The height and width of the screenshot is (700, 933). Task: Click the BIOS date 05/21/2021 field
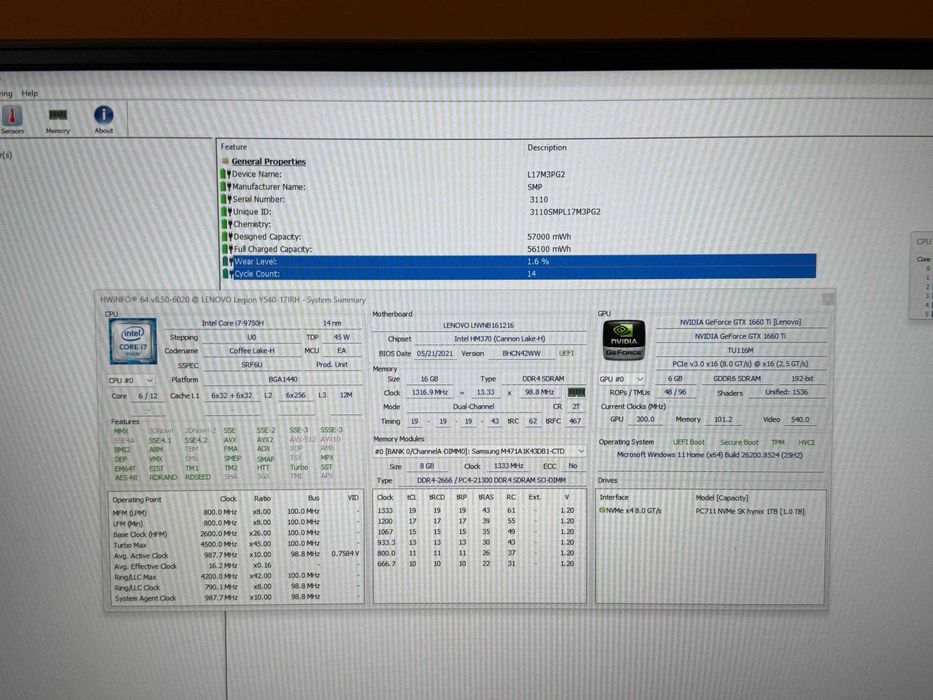(x=435, y=353)
